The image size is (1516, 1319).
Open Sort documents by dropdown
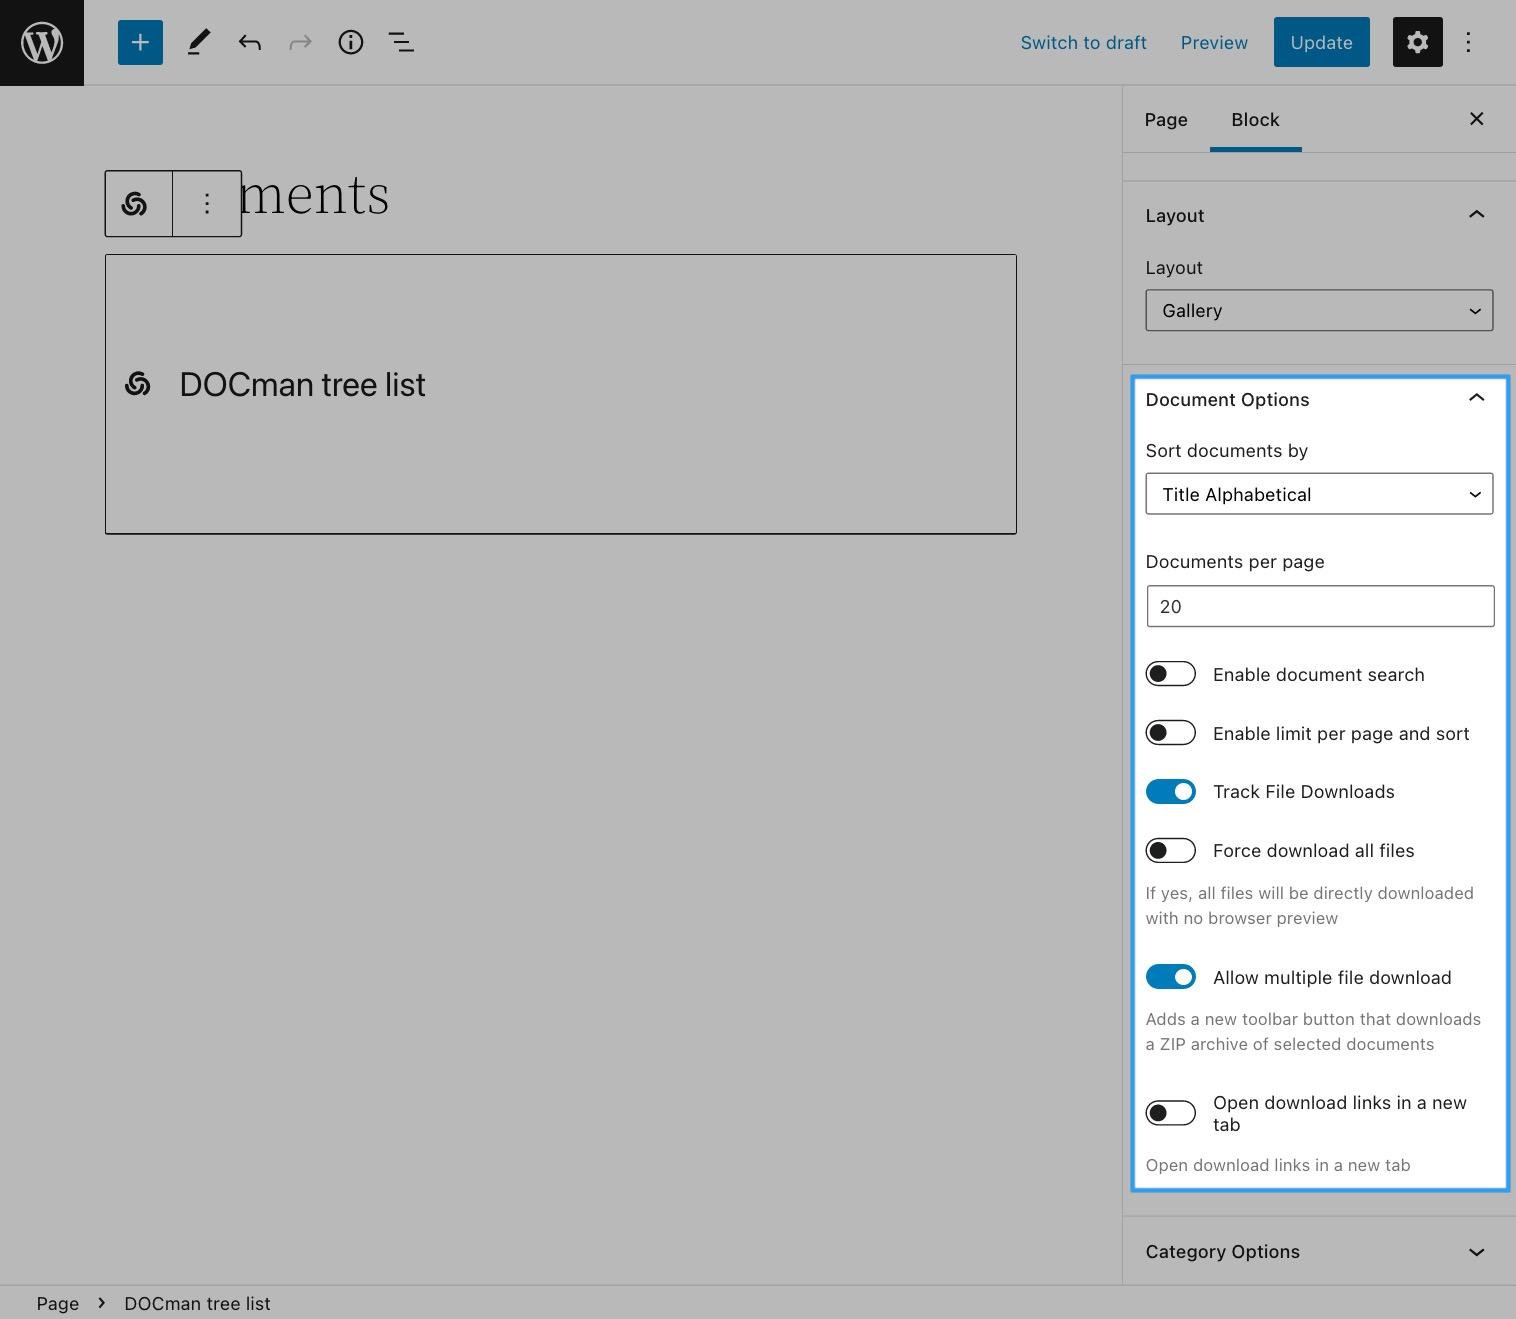click(x=1318, y=494)
